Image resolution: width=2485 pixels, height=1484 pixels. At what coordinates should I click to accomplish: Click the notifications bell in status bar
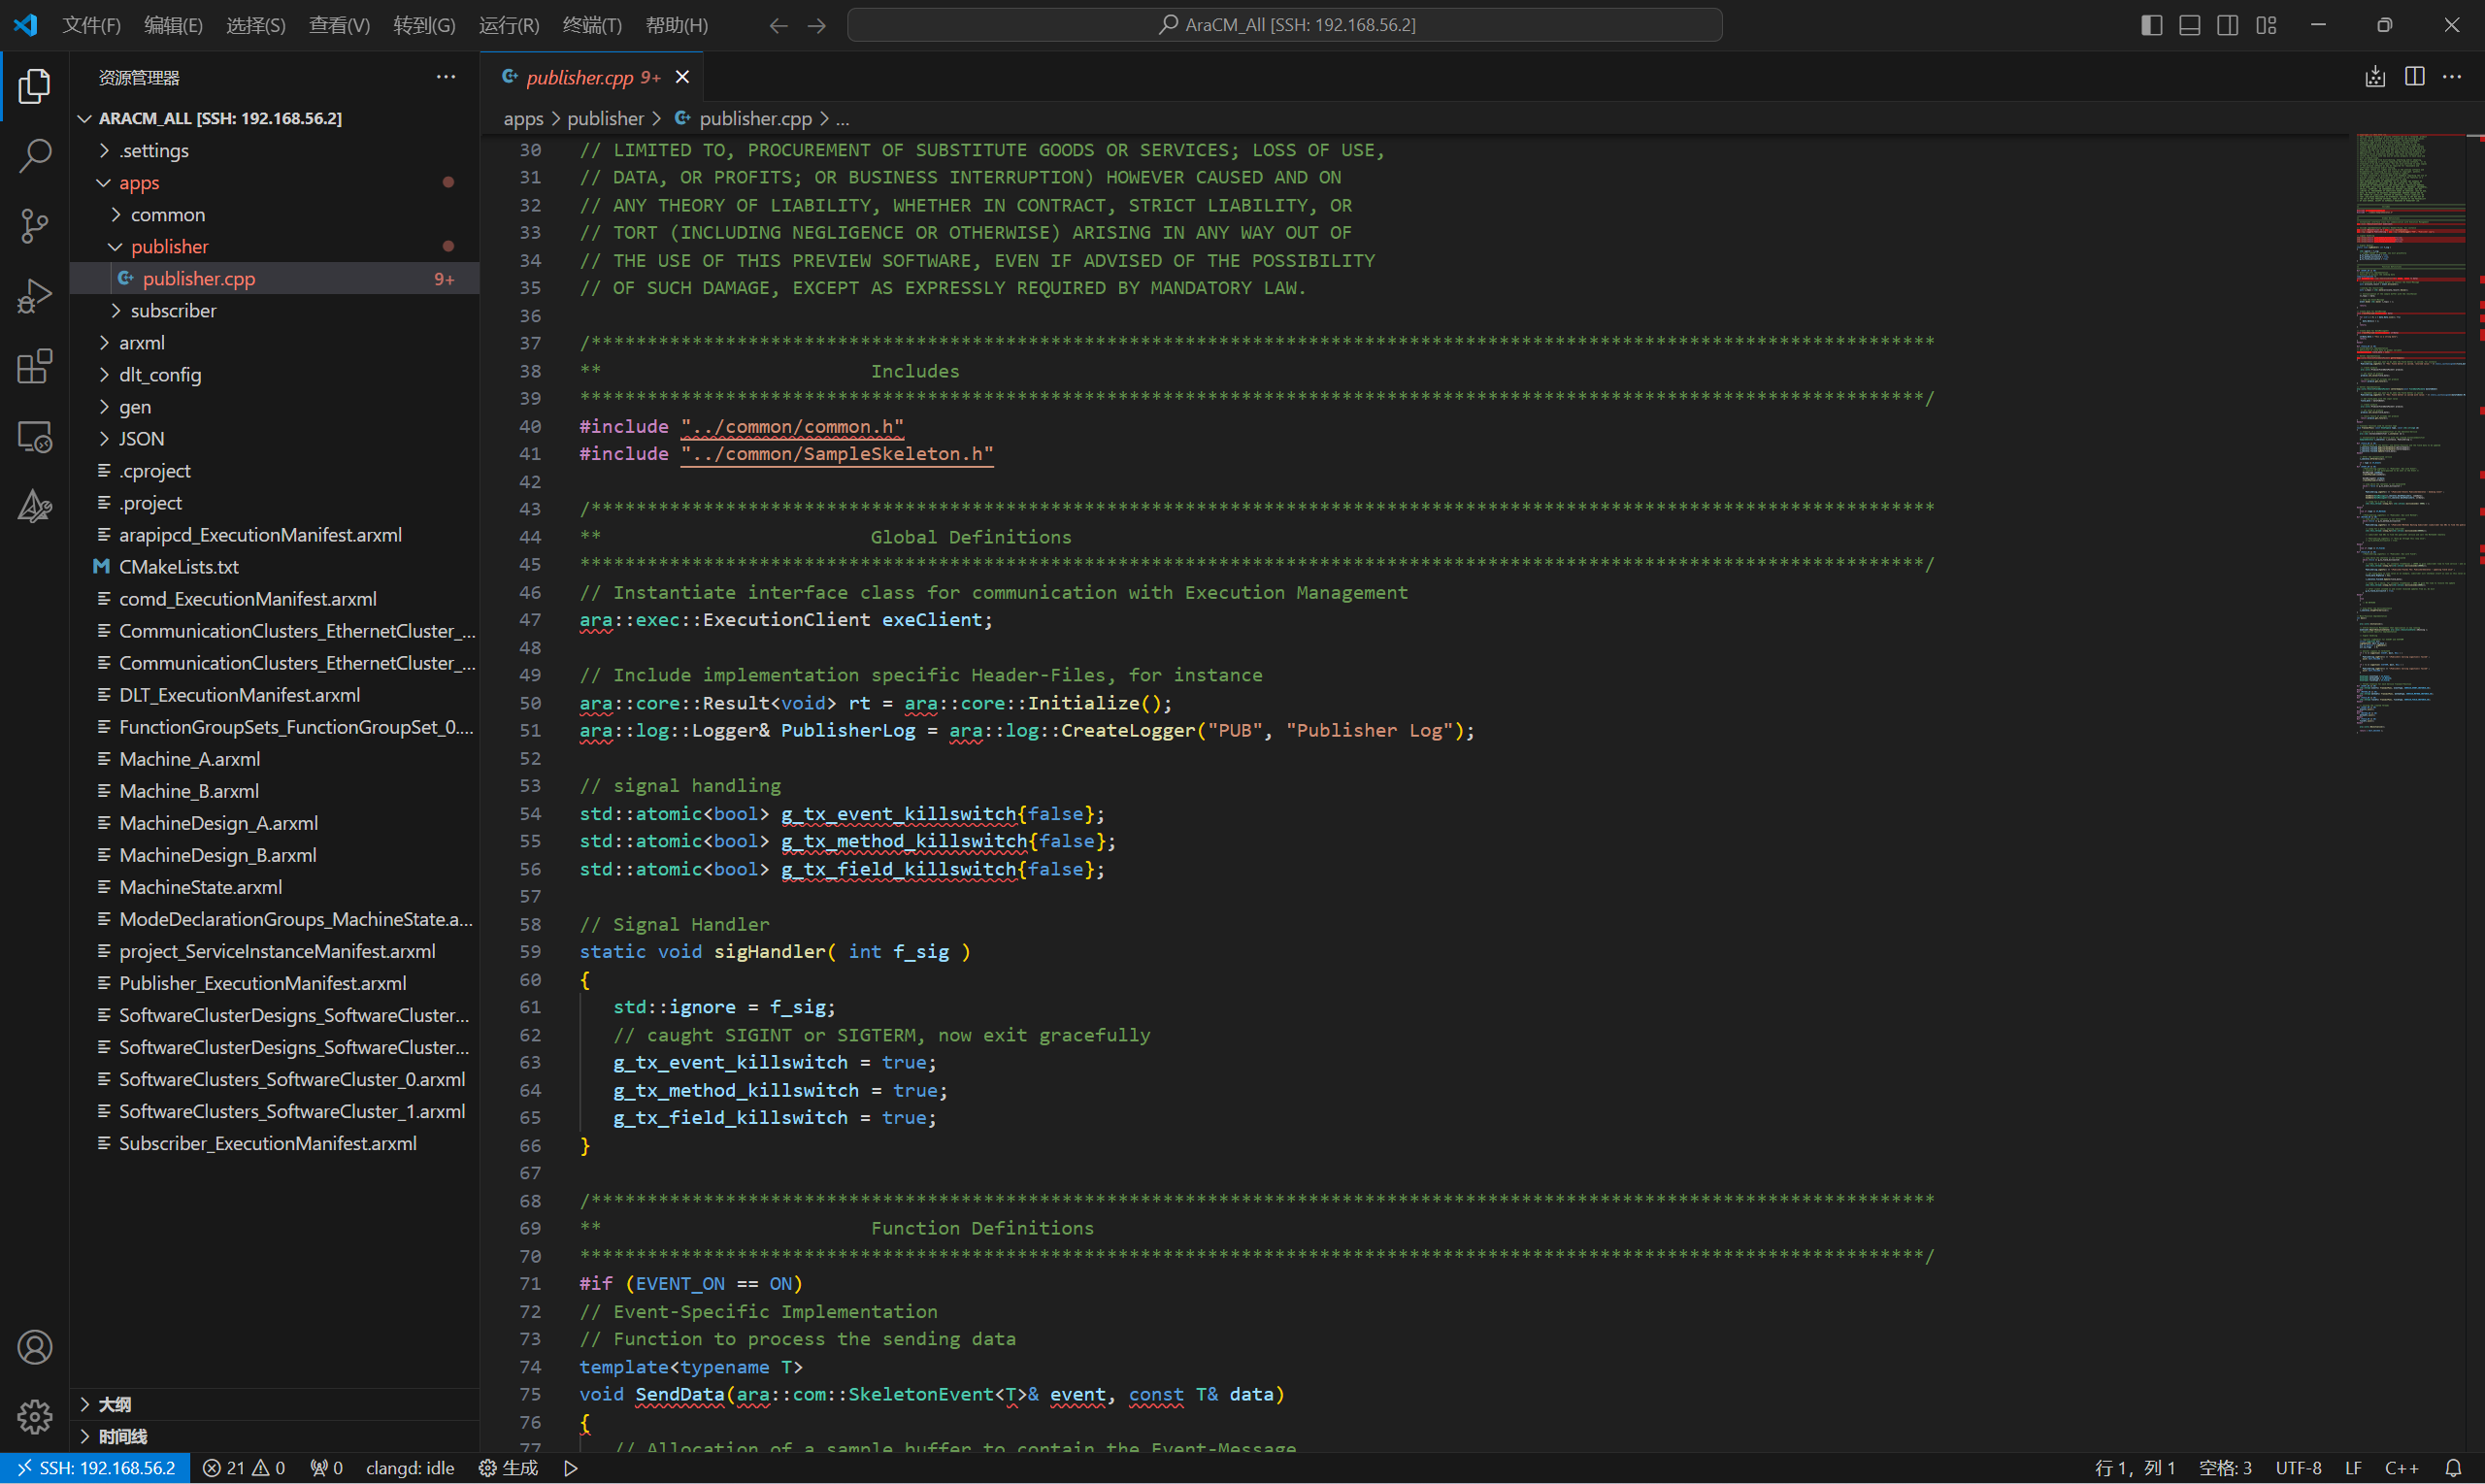pos(2453,1468)
